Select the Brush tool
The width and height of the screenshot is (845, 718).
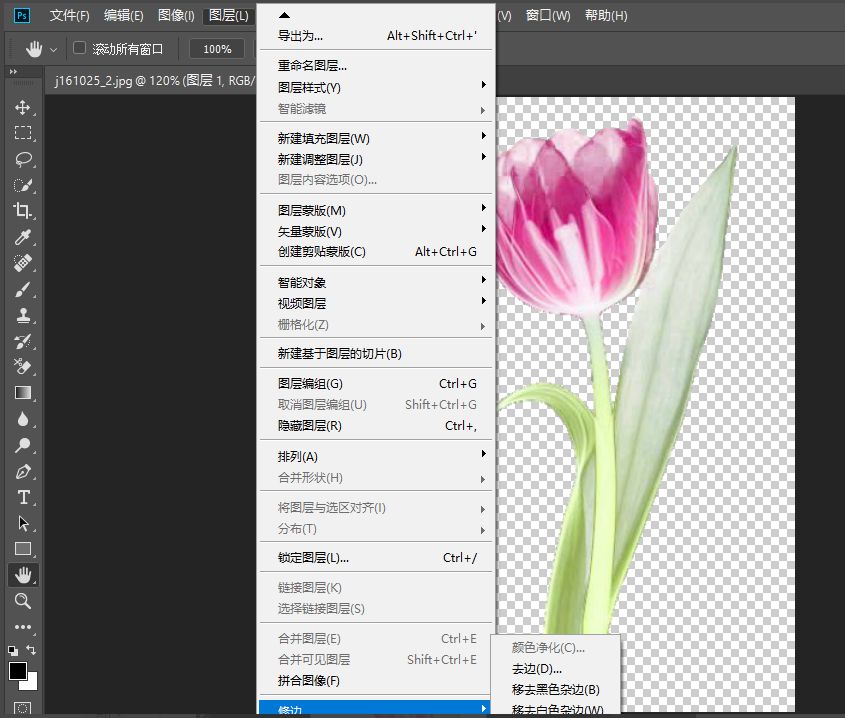tap(24, 289)
